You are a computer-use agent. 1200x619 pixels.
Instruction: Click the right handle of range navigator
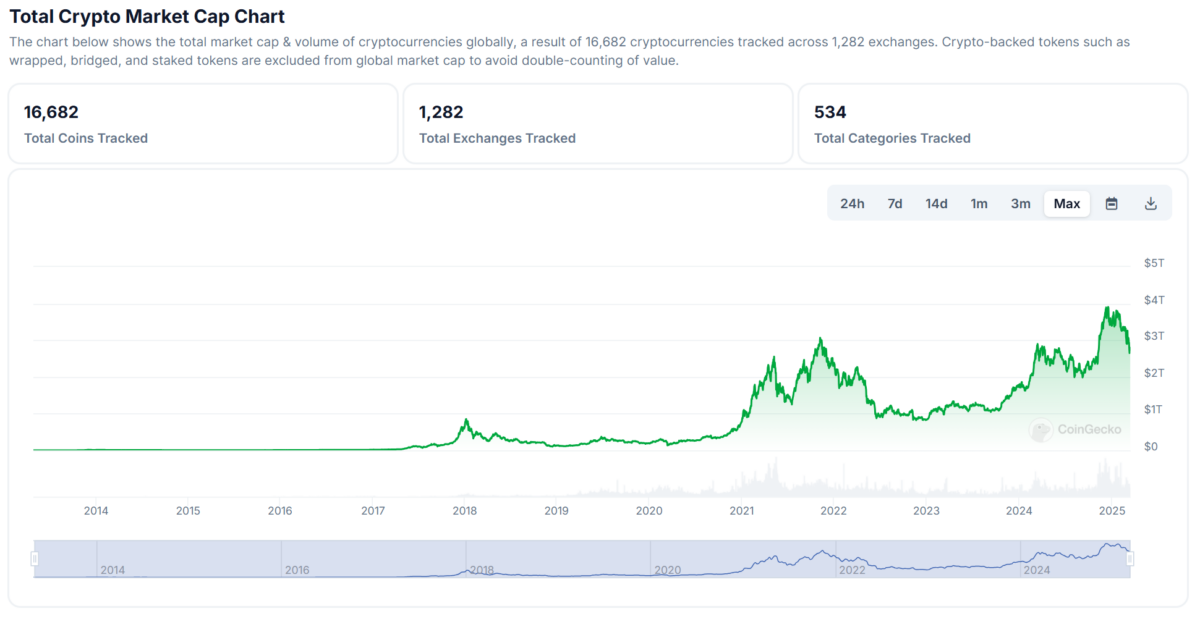click(x=1130, y=559)
